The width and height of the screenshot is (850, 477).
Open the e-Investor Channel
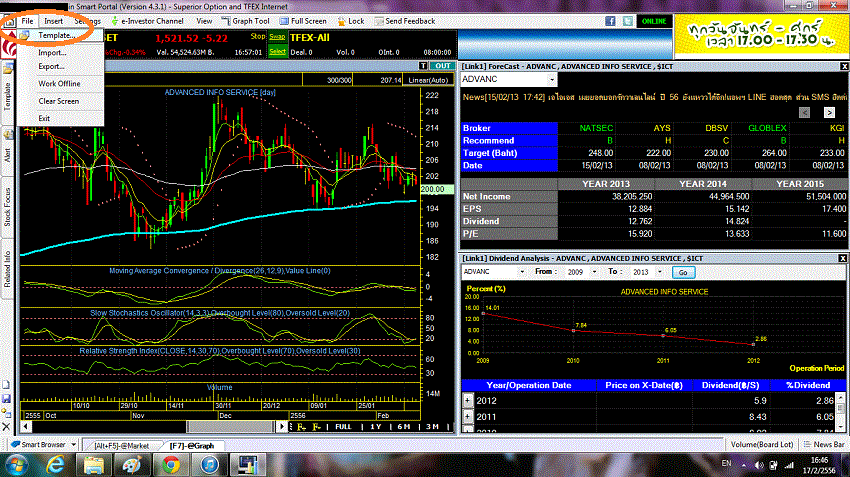147,21
